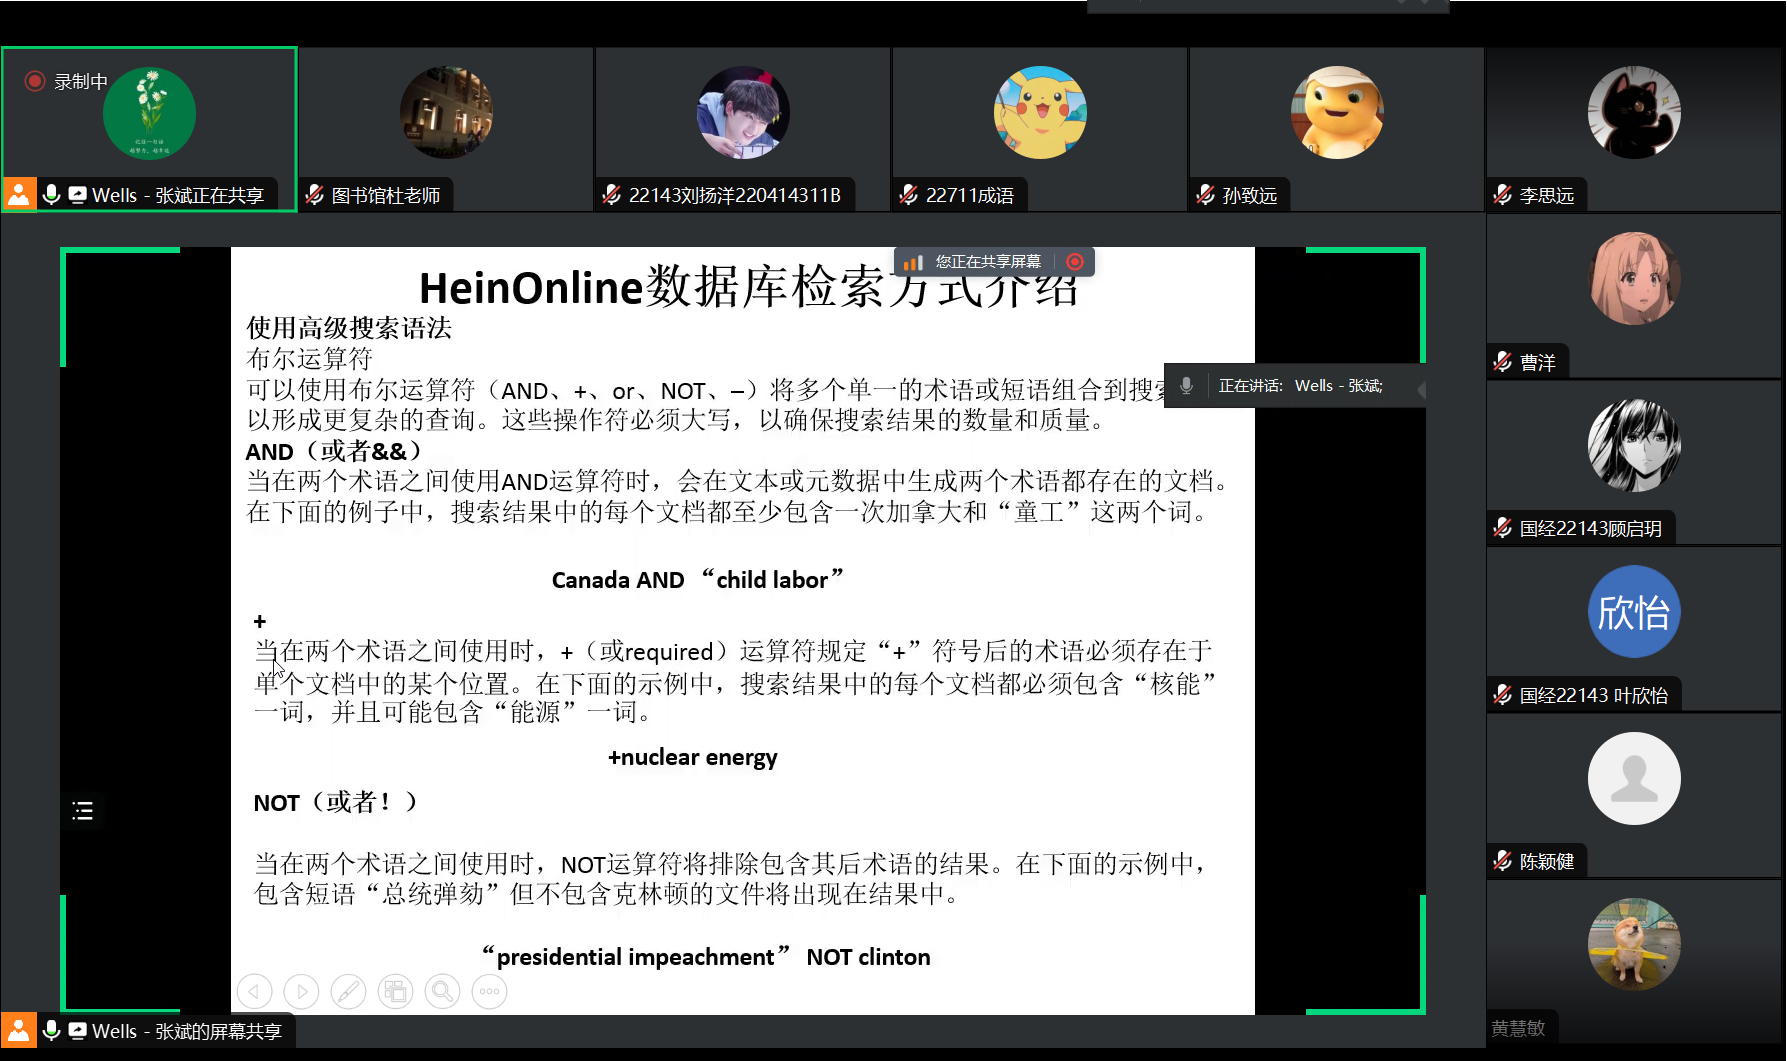
Task: Go to the previous slide with the back arrow
Action: (x=254, y=992)
